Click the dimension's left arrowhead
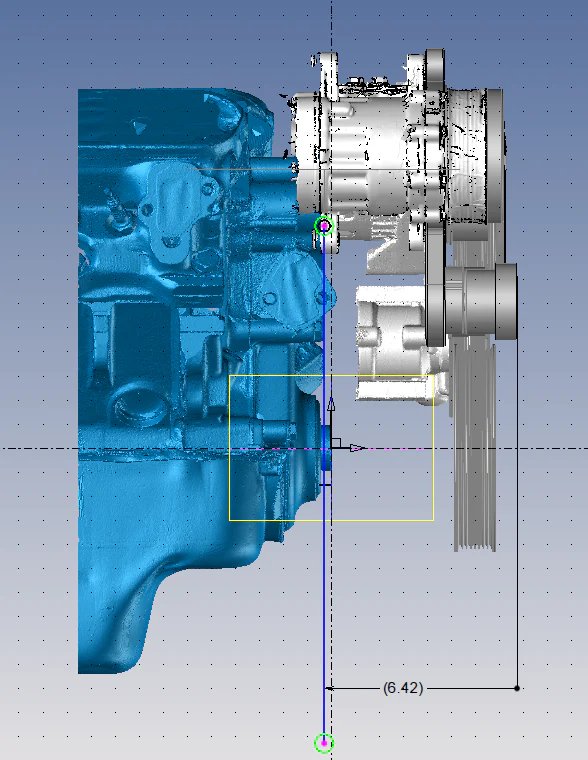 330,688
